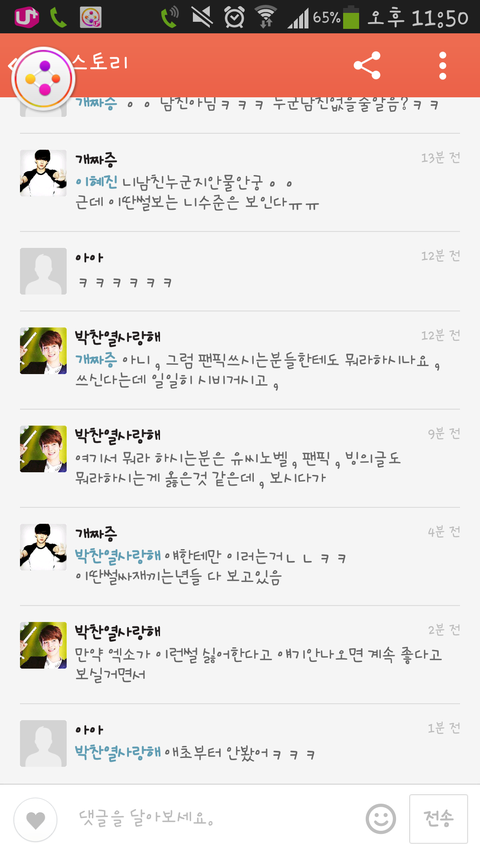
Task: Tap the battery indicator in status bar
Action: click(352, 17)
